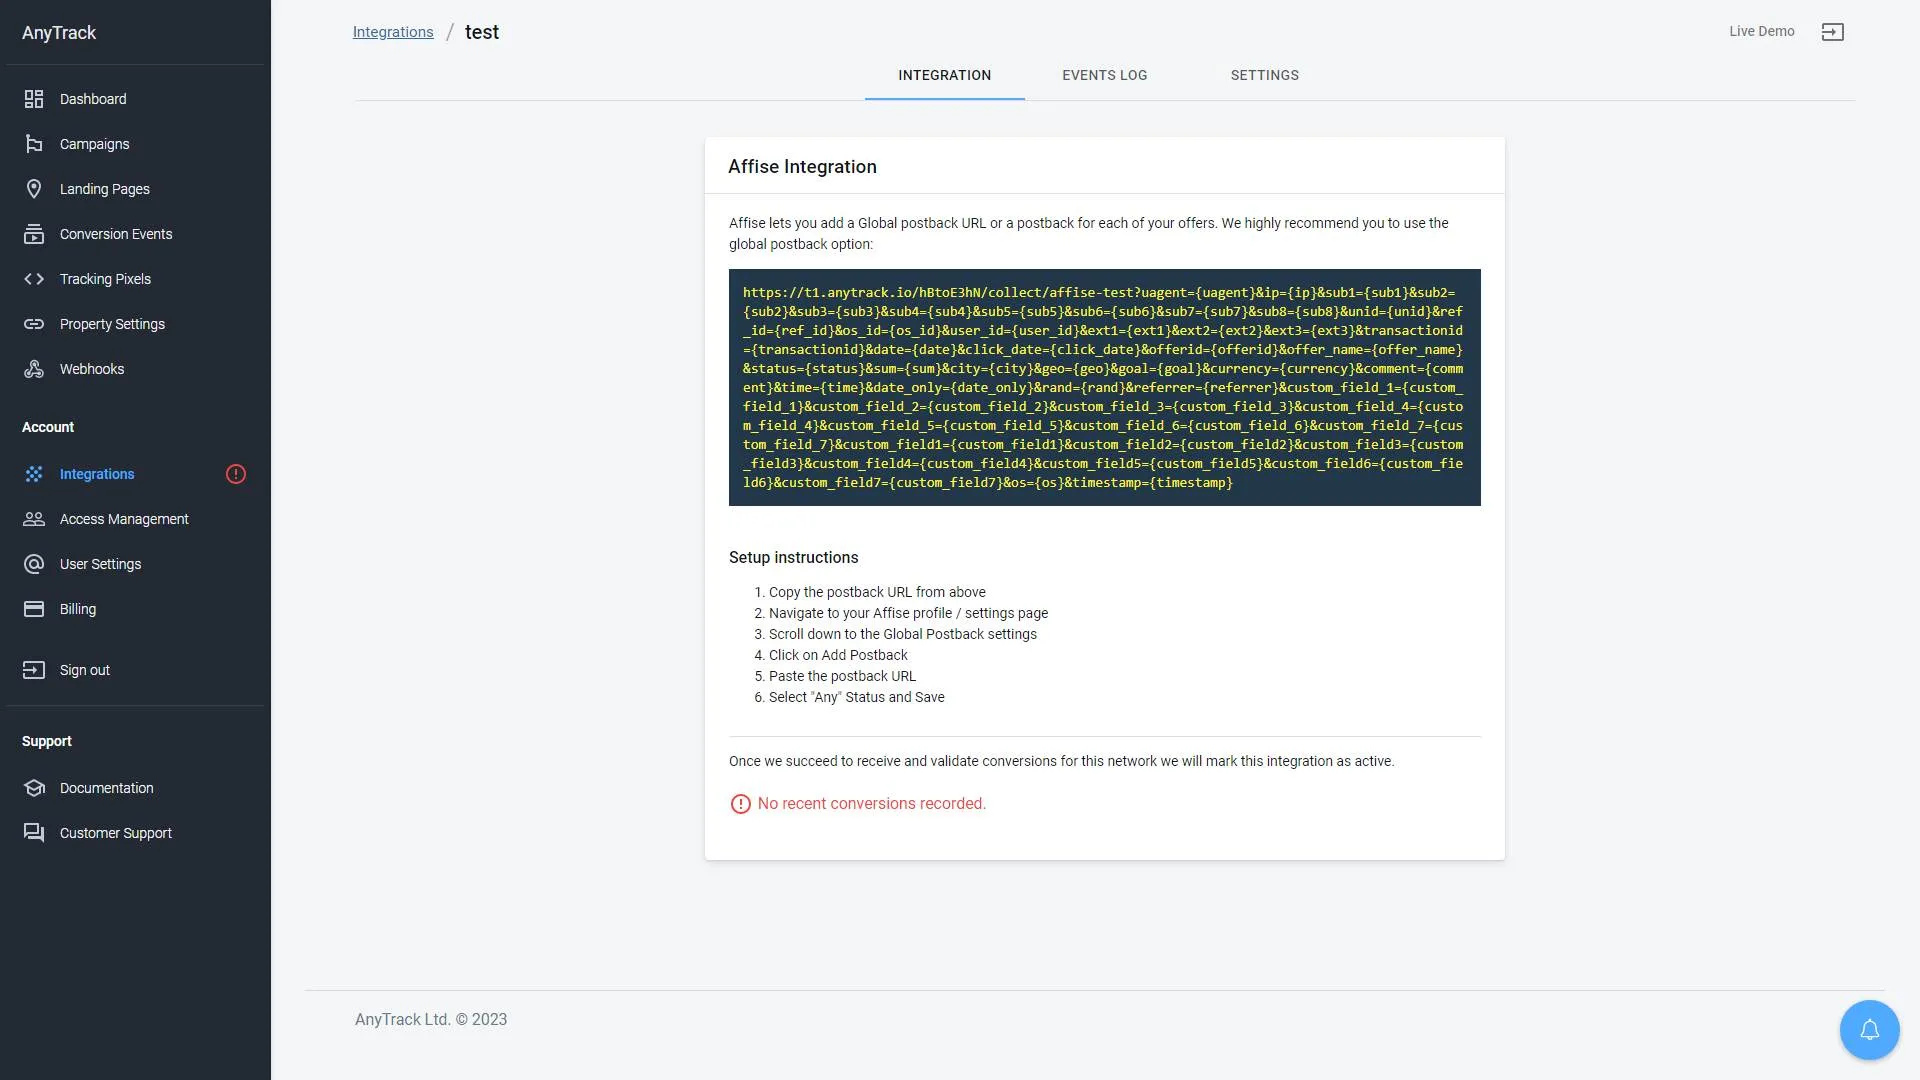Click the Campaigns flag icon

[34, 144]
